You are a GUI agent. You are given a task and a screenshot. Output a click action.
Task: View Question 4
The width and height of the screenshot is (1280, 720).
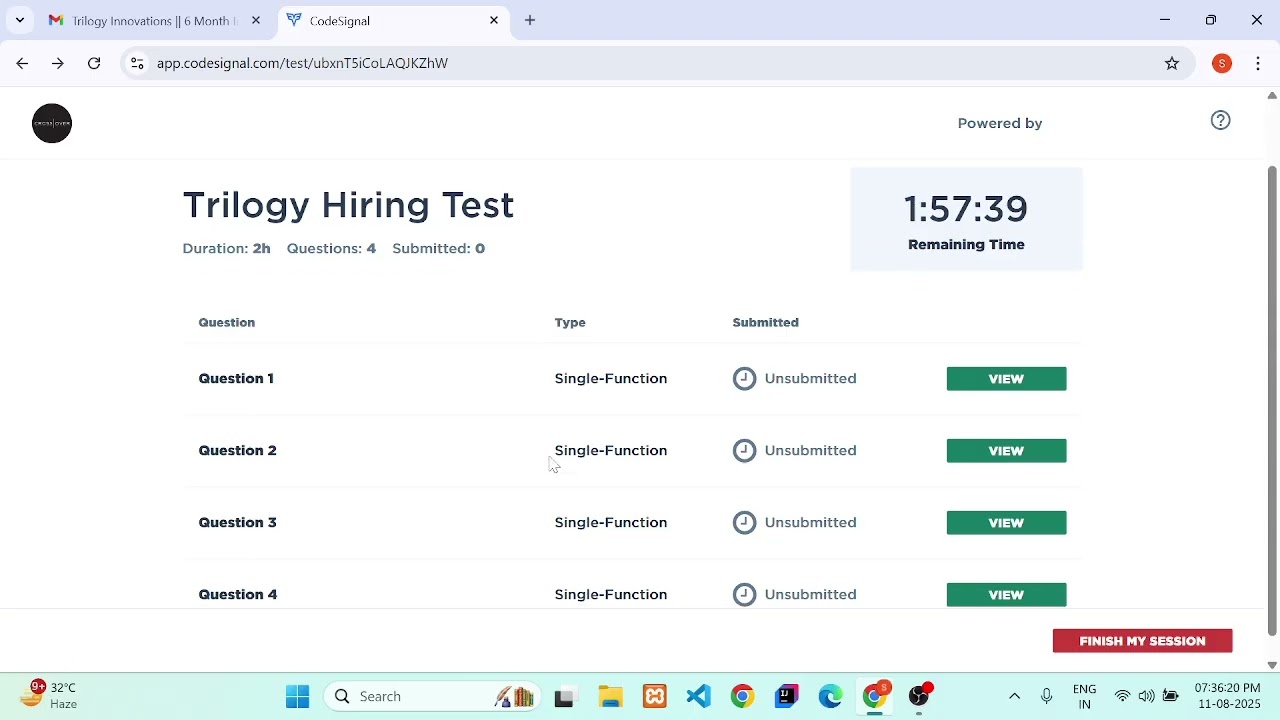1006,595
